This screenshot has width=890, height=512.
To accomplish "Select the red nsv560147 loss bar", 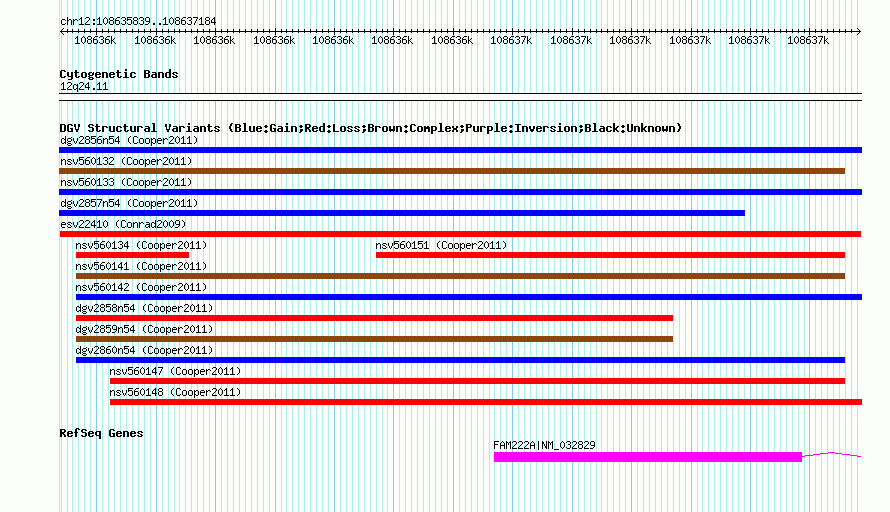I will [477, 381].
